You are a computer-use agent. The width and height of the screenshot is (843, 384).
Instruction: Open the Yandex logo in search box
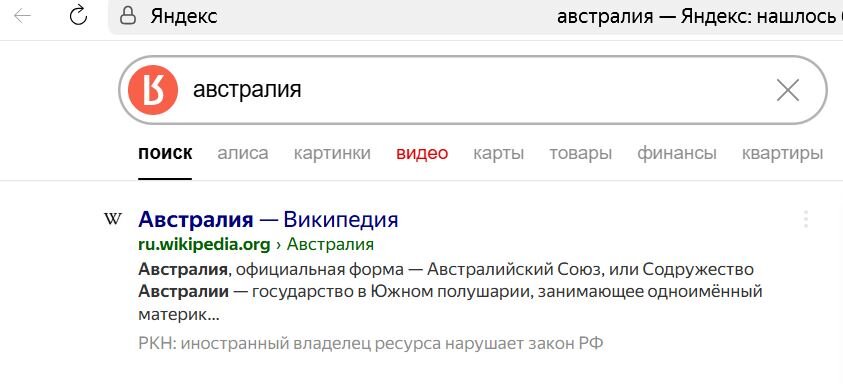[153, 90]
